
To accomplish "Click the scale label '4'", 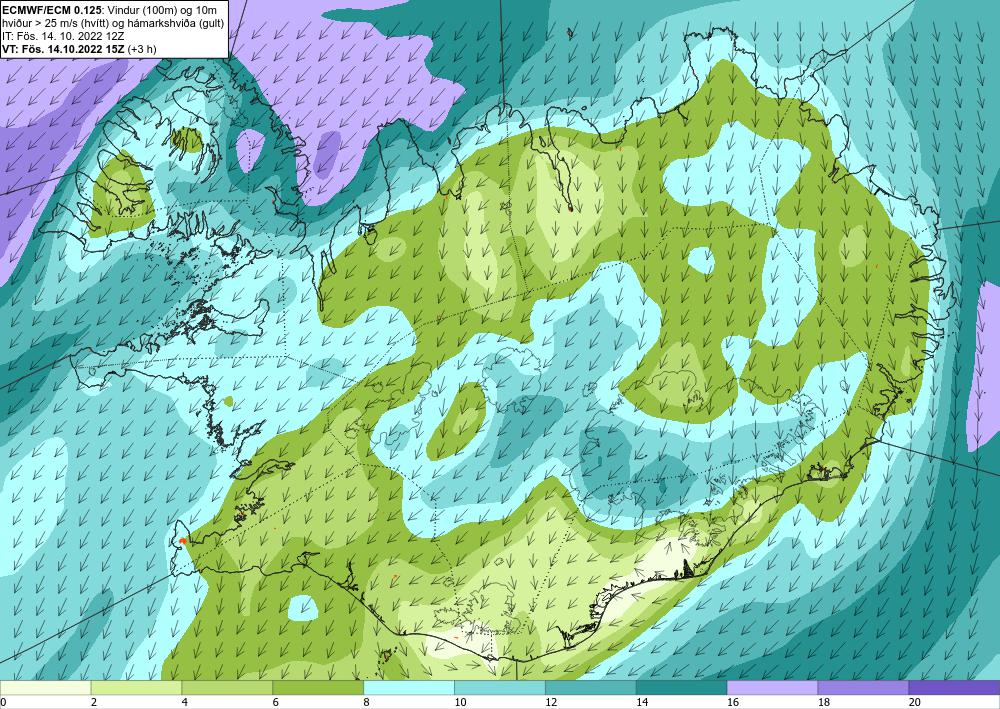I will [185, 703].
